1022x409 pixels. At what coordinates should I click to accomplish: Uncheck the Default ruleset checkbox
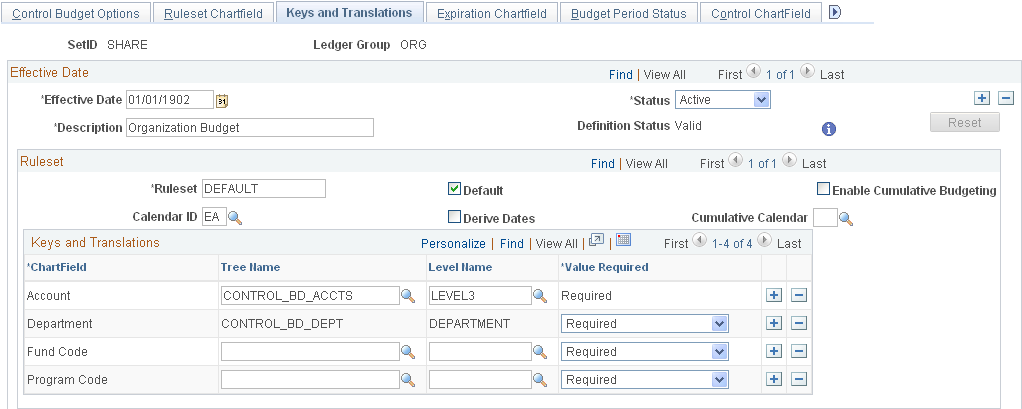click(x=454, y=189)
